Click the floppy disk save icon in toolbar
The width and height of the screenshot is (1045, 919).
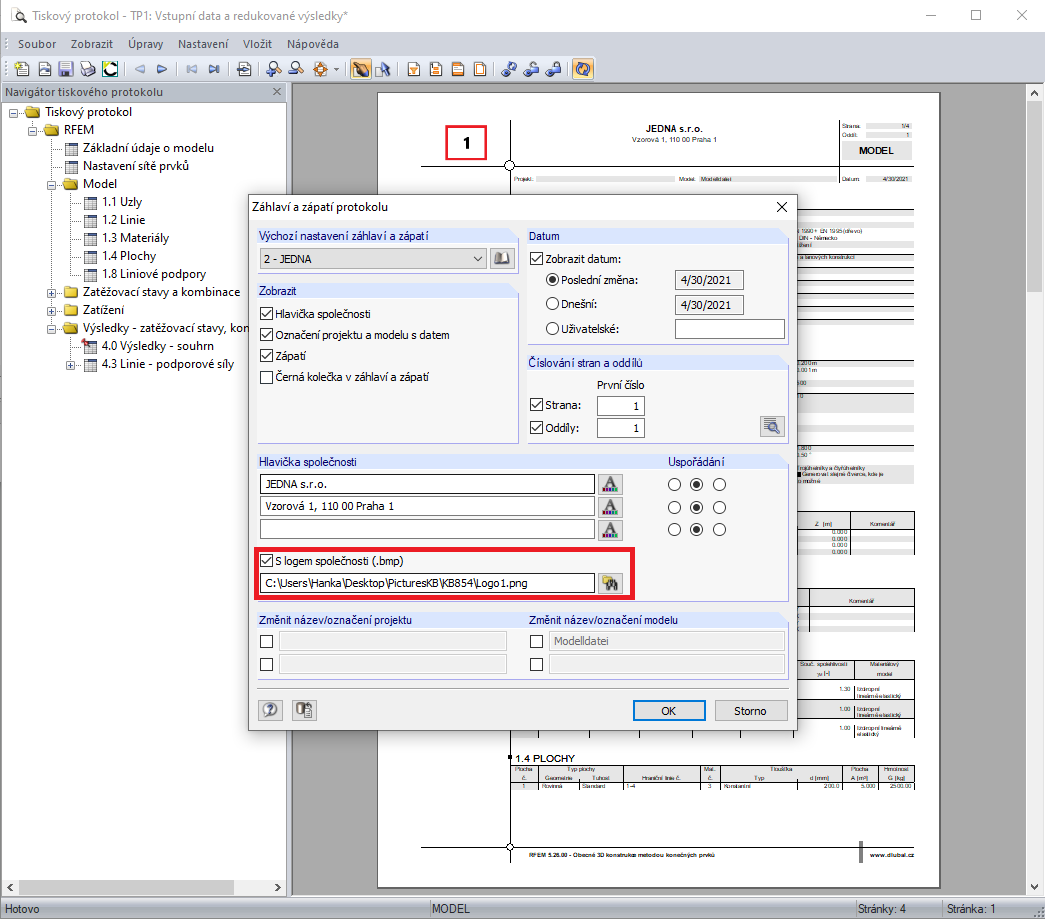click(x=66, y=69)
